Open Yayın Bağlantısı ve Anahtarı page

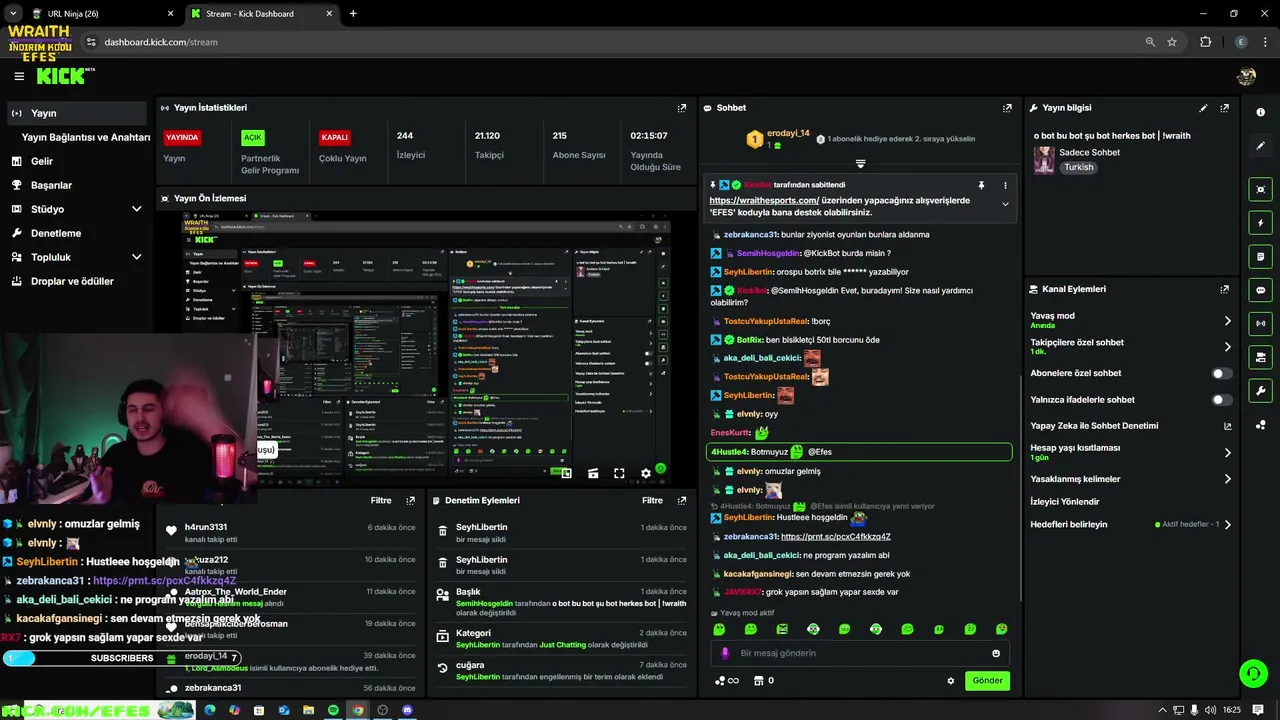pyautogui.click(x=86, y=137)
